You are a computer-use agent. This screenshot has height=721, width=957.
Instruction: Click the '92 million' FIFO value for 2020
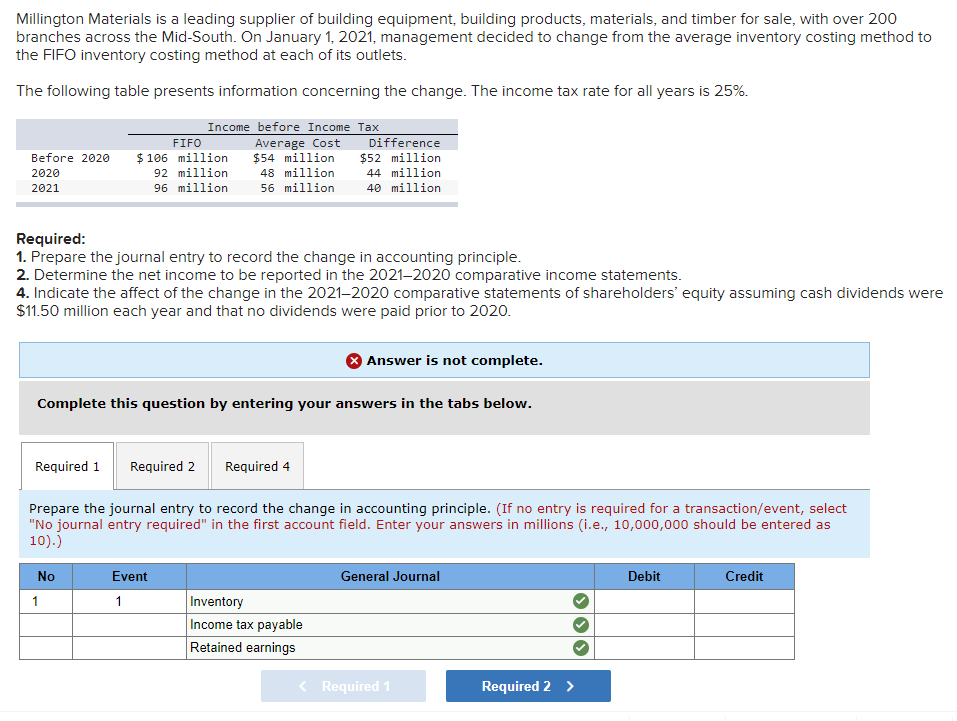tap(190, 173)
